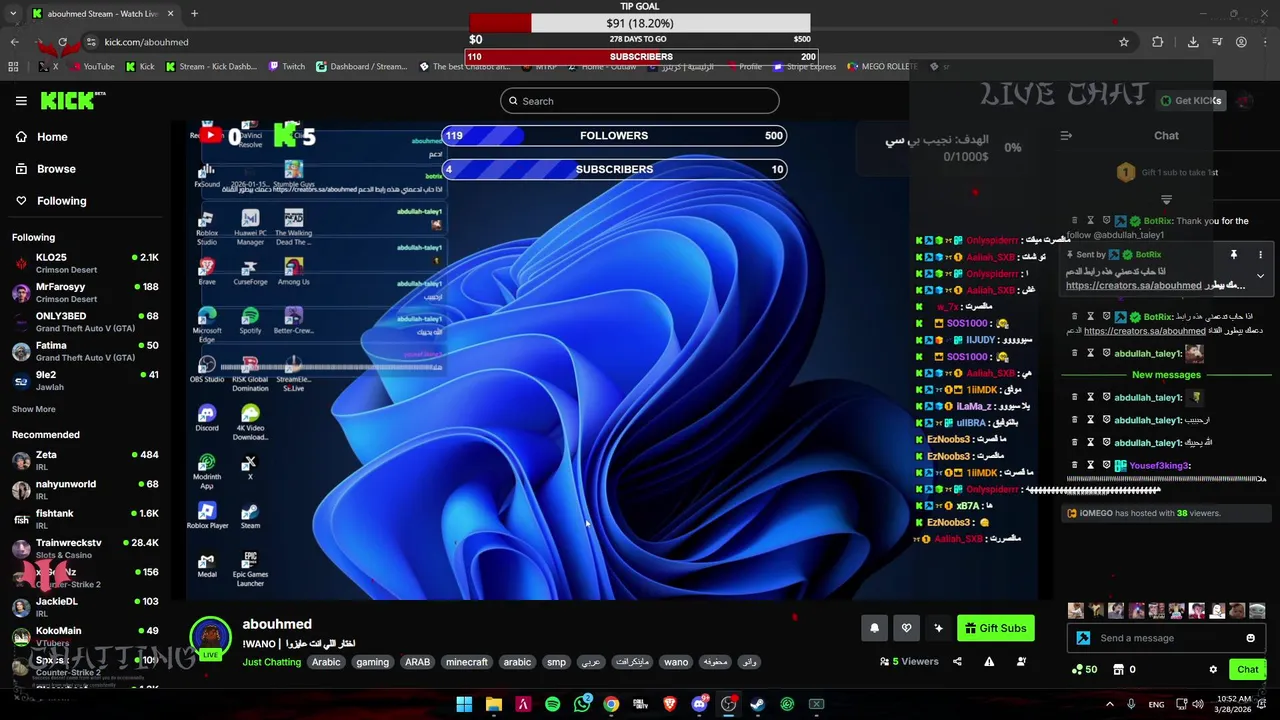The width and height of the screenshot is (1280, 720).
Task: Open the browser tab search dropdown arrow
Action: (x=12, y=14)
